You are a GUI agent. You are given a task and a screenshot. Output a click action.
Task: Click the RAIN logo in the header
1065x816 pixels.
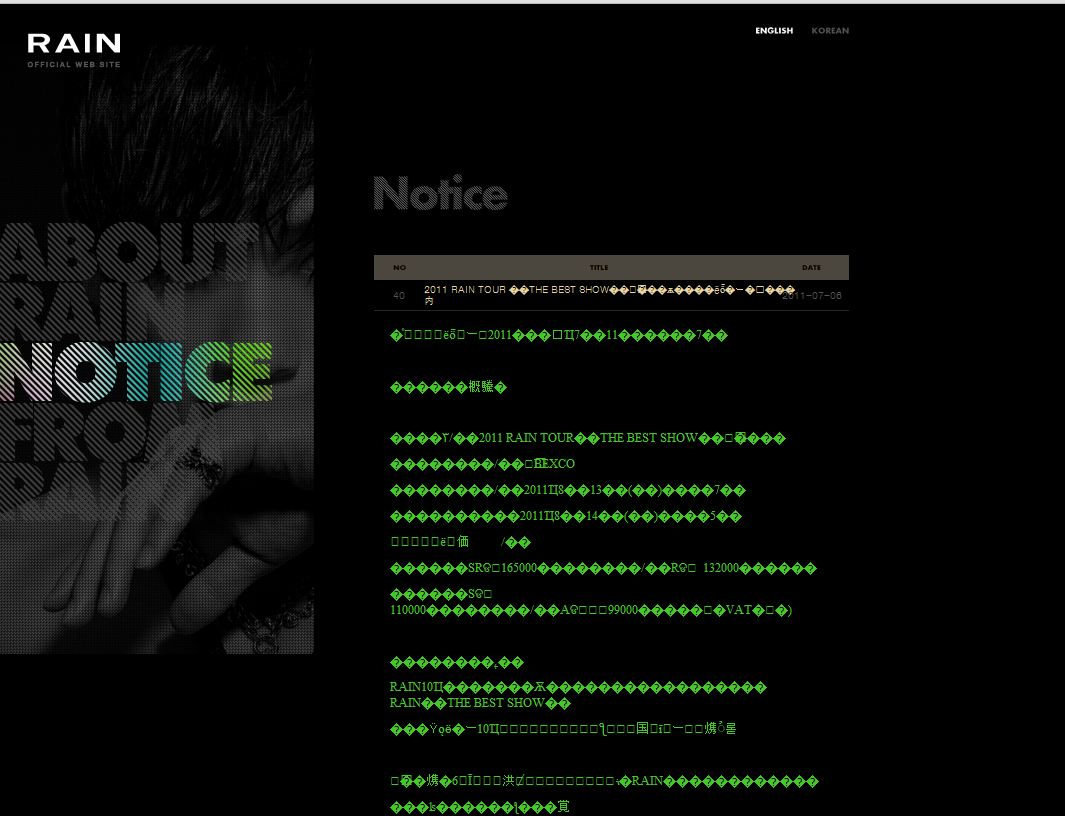[x=74, y=43]
